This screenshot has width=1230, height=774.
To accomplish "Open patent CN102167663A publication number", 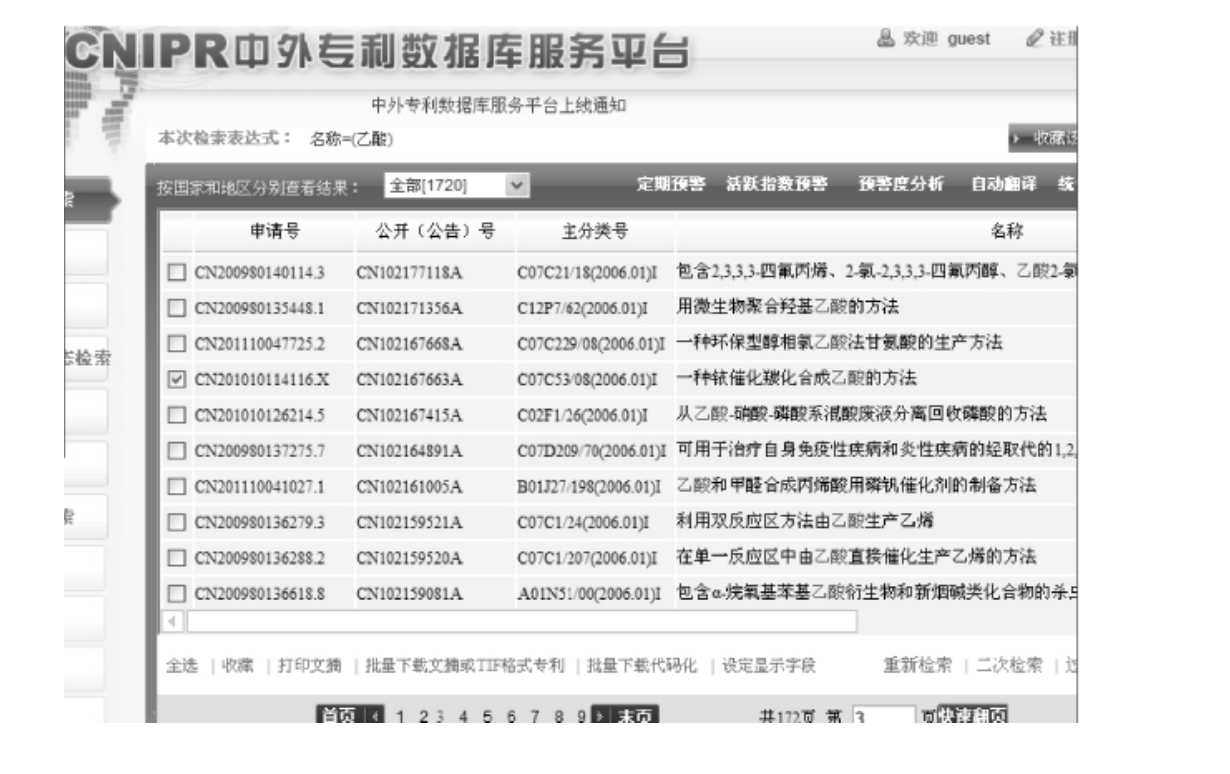I will 408,380.
